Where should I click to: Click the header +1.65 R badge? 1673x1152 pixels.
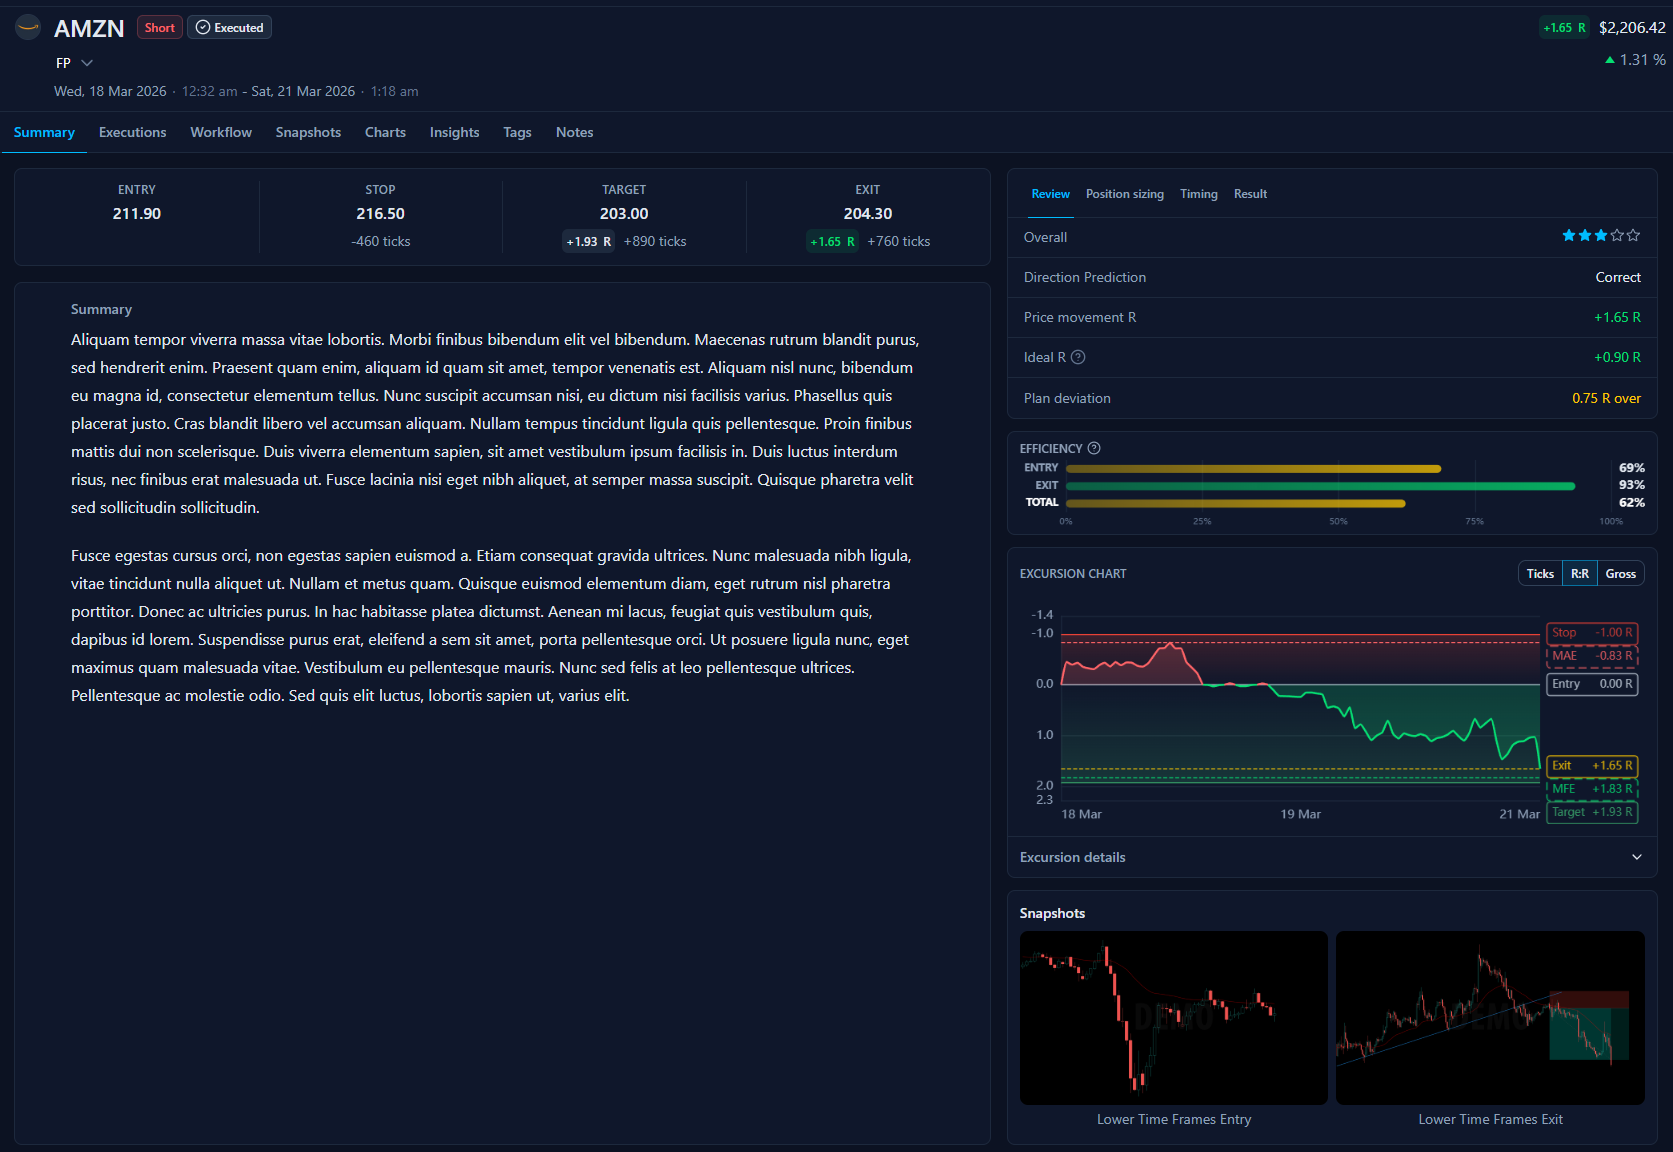point(1564,28)
